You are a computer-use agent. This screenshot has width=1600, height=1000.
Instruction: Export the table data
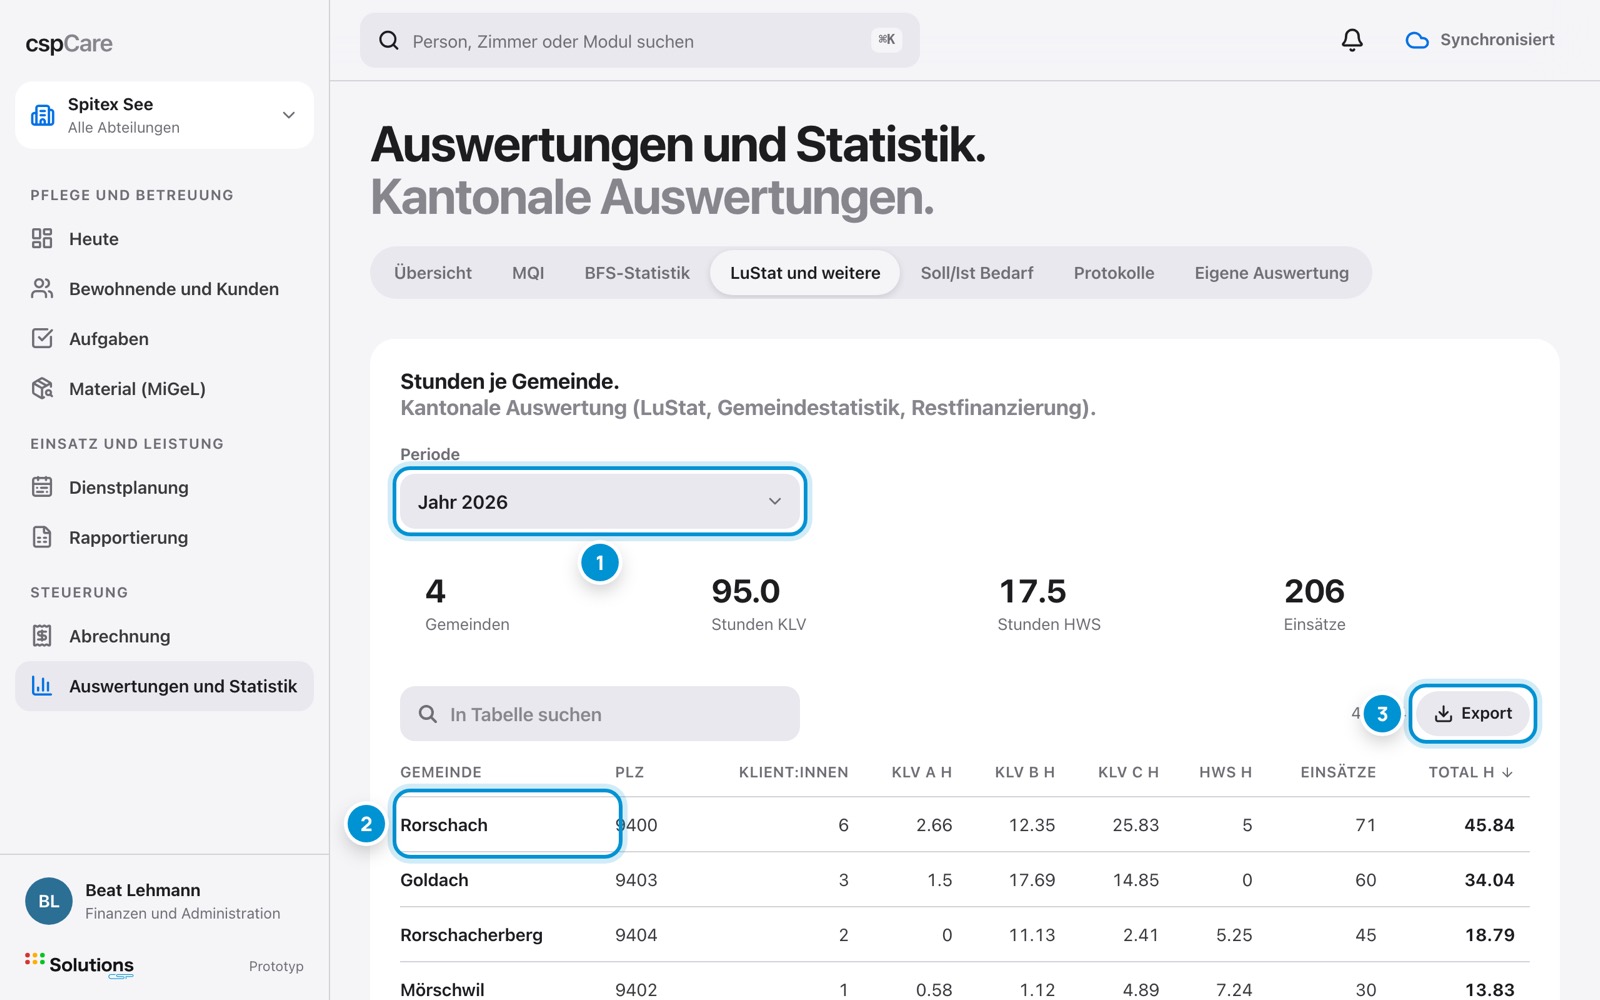click(1473, 713)
